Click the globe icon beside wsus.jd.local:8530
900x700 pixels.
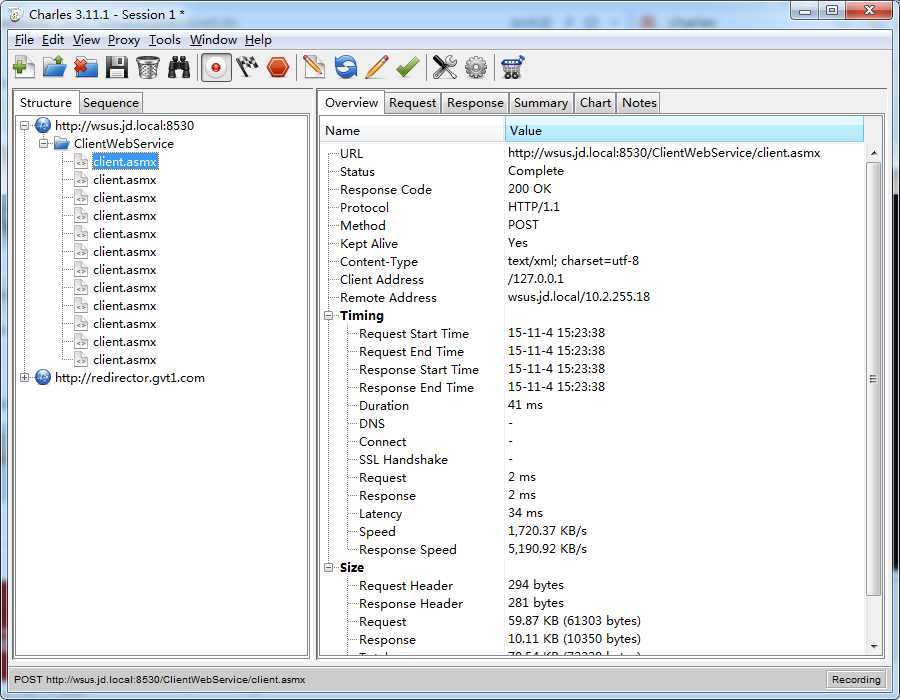43,125
